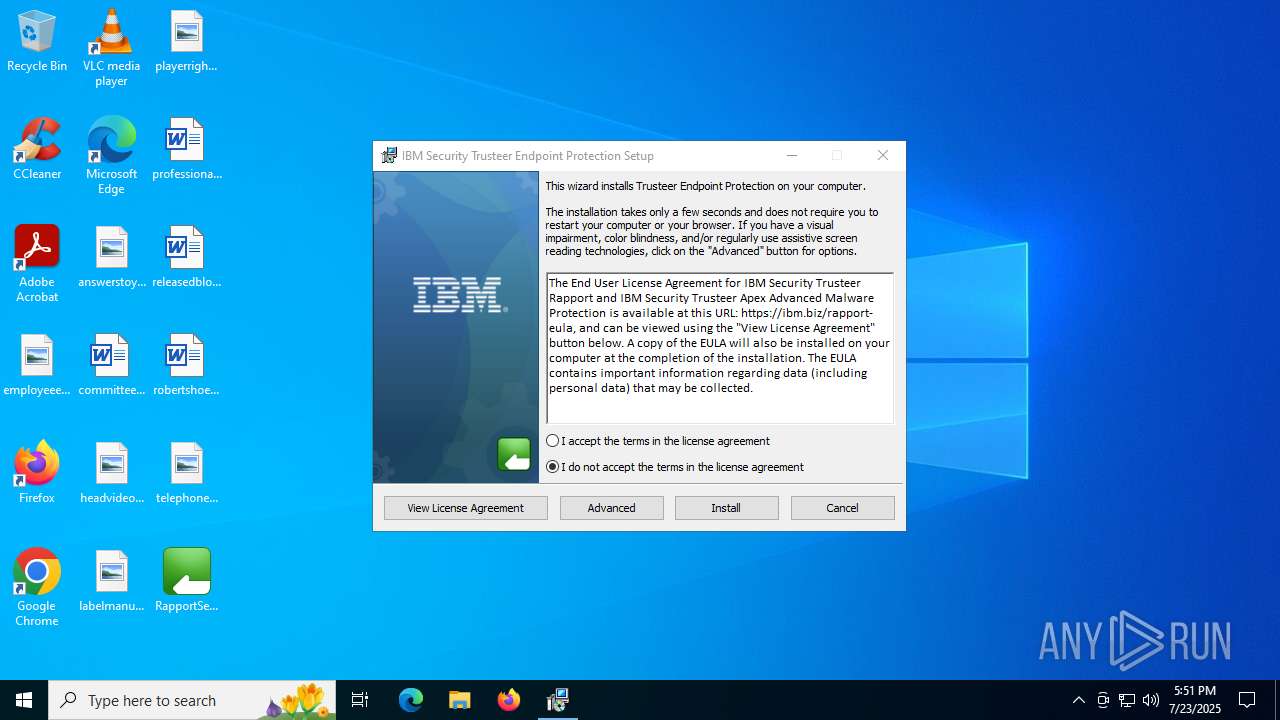Open Task View on the taskbar

click(x=360, y=700)
